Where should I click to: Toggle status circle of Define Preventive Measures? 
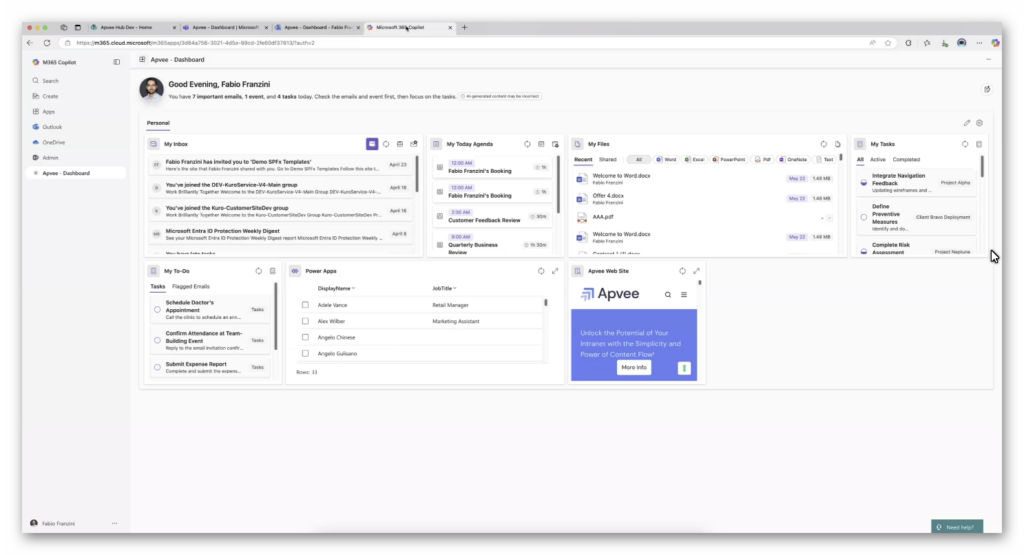863,217
